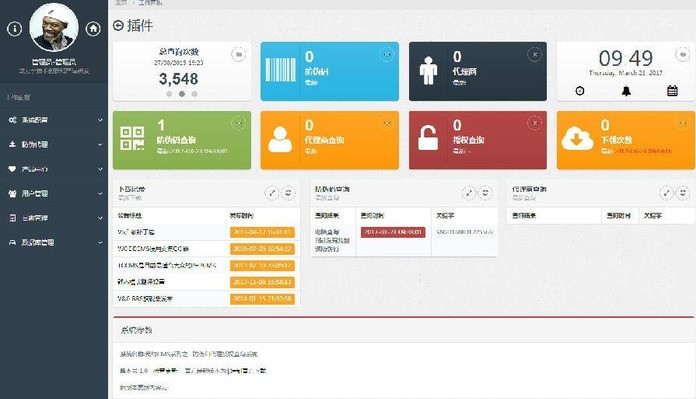Click the barcode icon on the blue card

coord(281,70)
